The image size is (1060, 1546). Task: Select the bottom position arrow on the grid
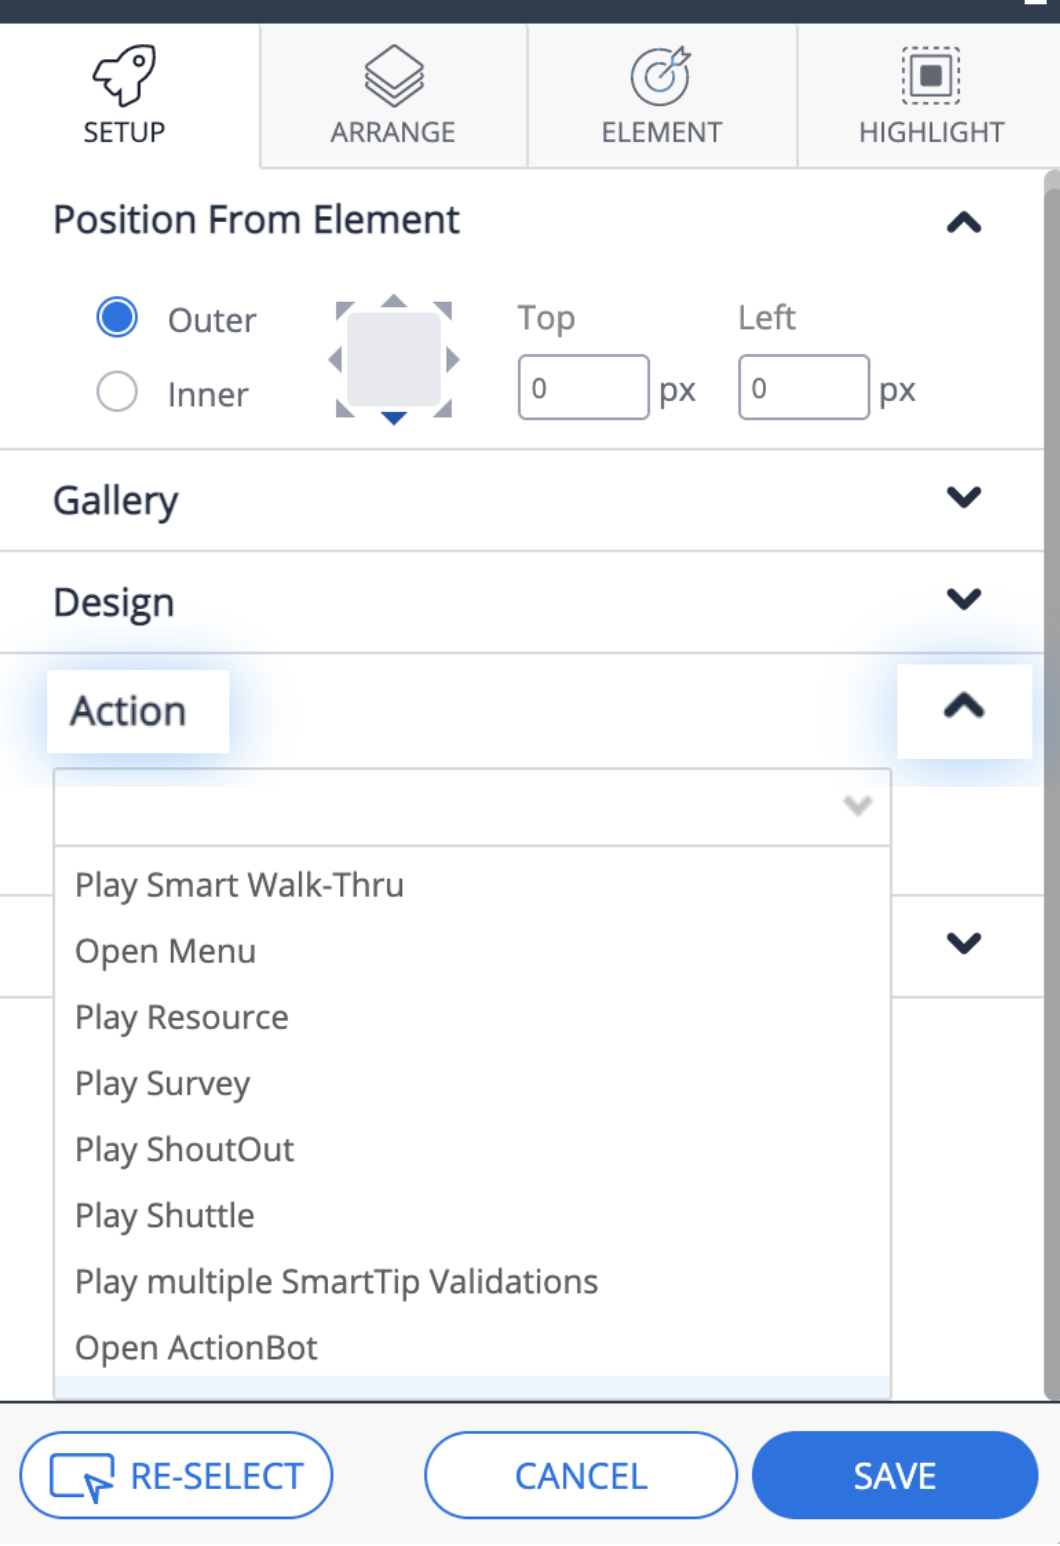click(x=394, y=418)
